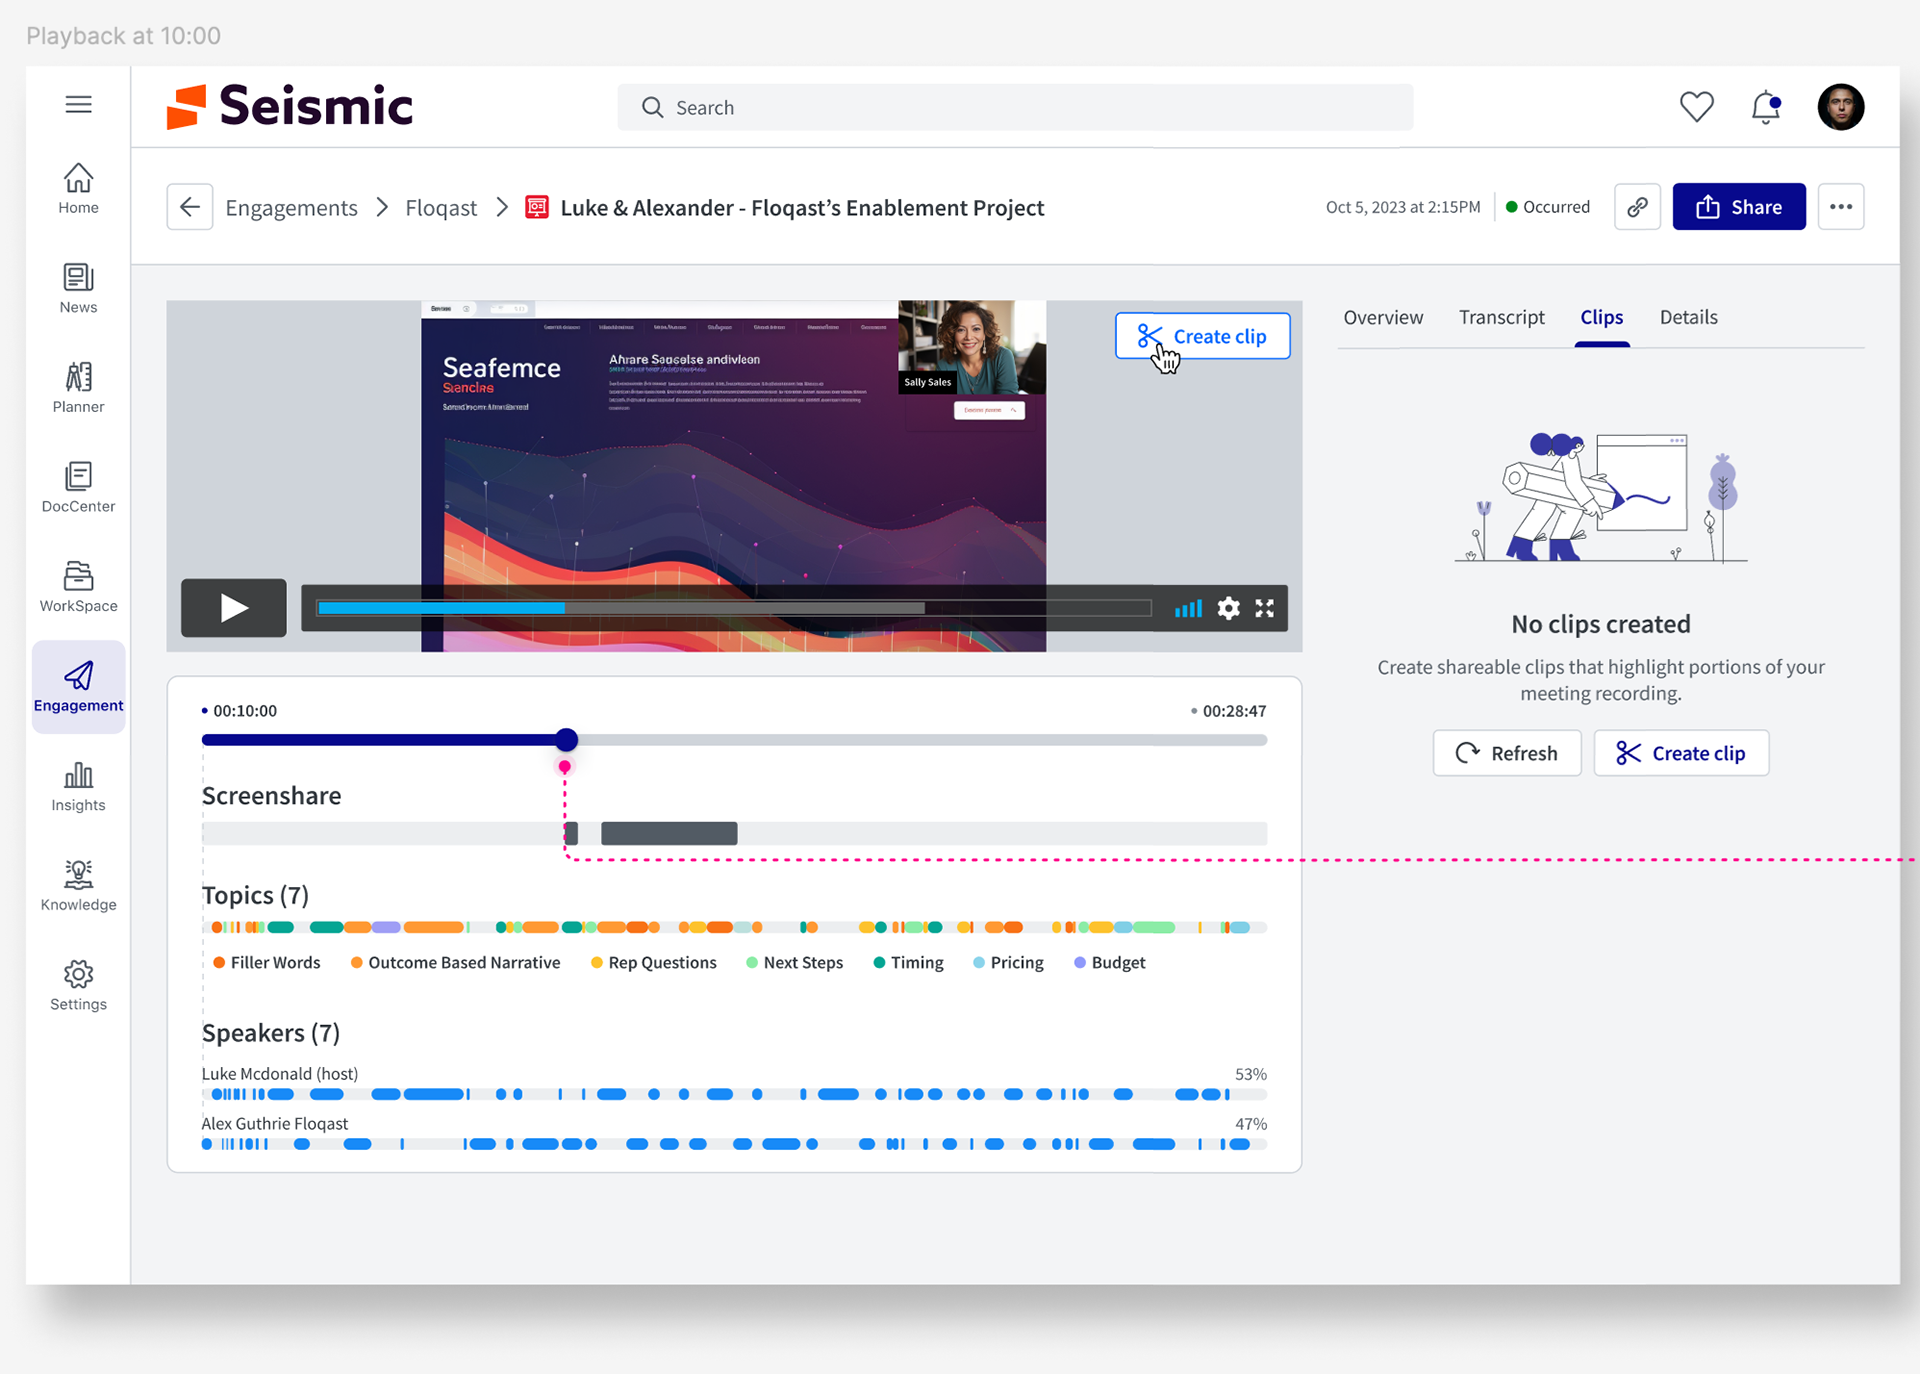The image size is (1920, 1374).
Task: Click Luke Mcdonald speaker timeline
Action: coord(734,1094)
